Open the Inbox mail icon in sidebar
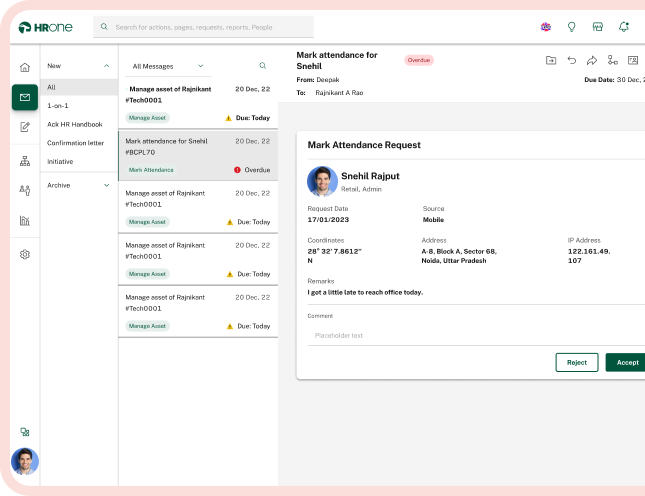The height and width of the screenshot is (496, 645). 25,97
